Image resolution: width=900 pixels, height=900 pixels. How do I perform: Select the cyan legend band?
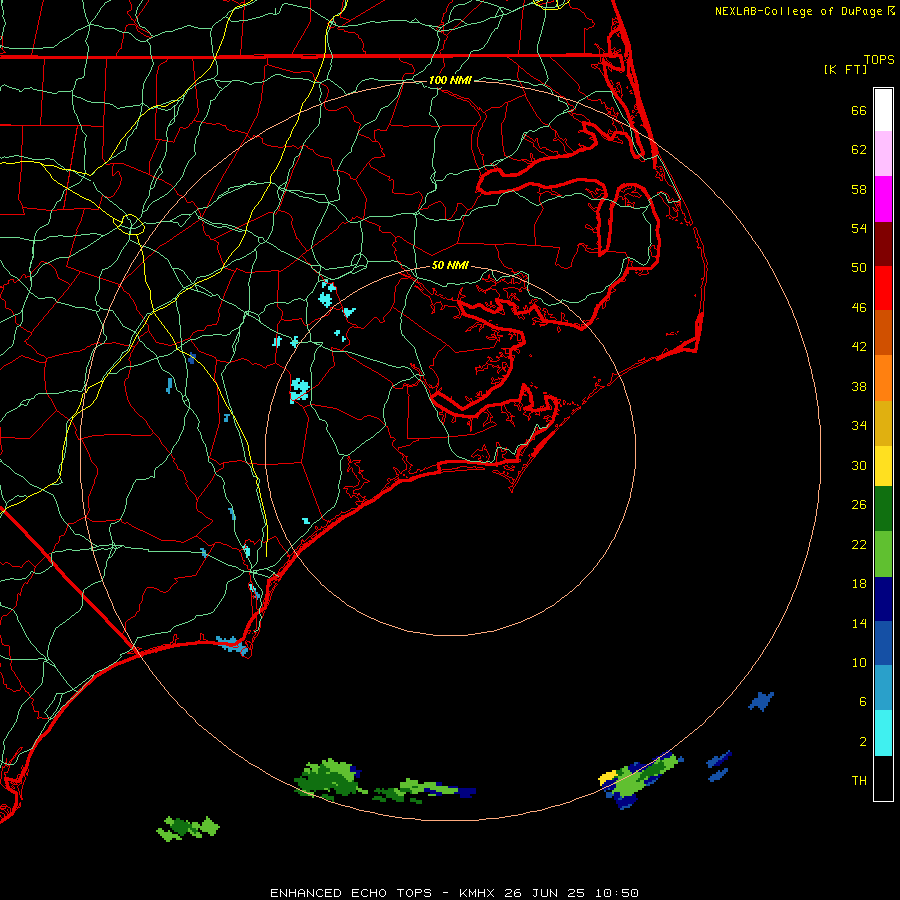(883, 733)
